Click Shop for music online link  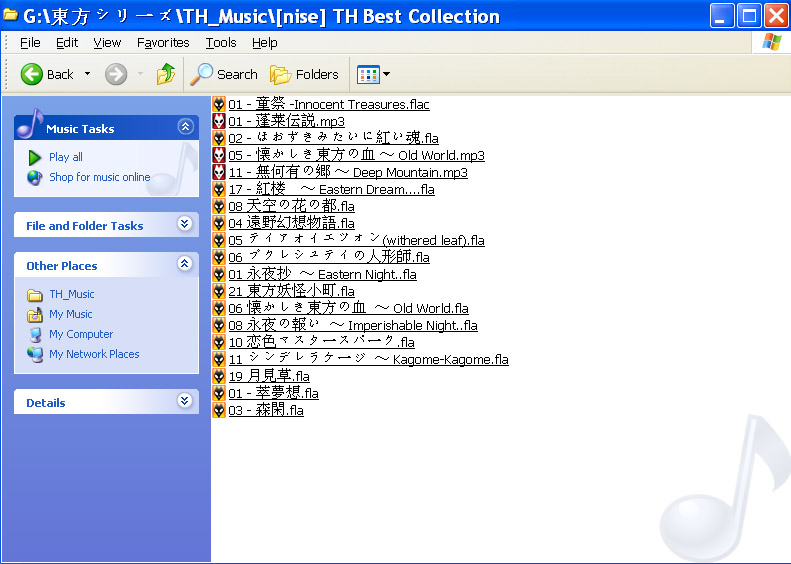(99, 177)
